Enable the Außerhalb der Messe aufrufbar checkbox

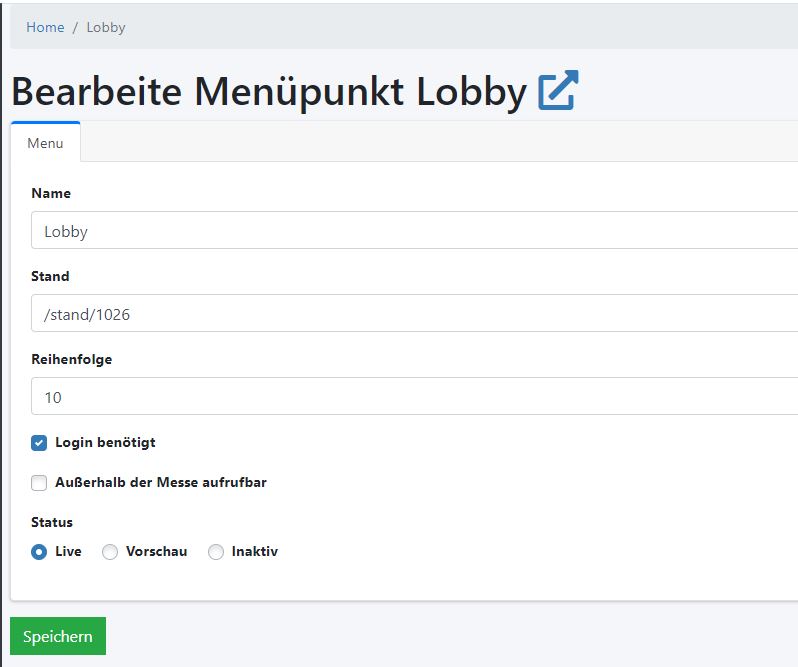click(39, 483)
